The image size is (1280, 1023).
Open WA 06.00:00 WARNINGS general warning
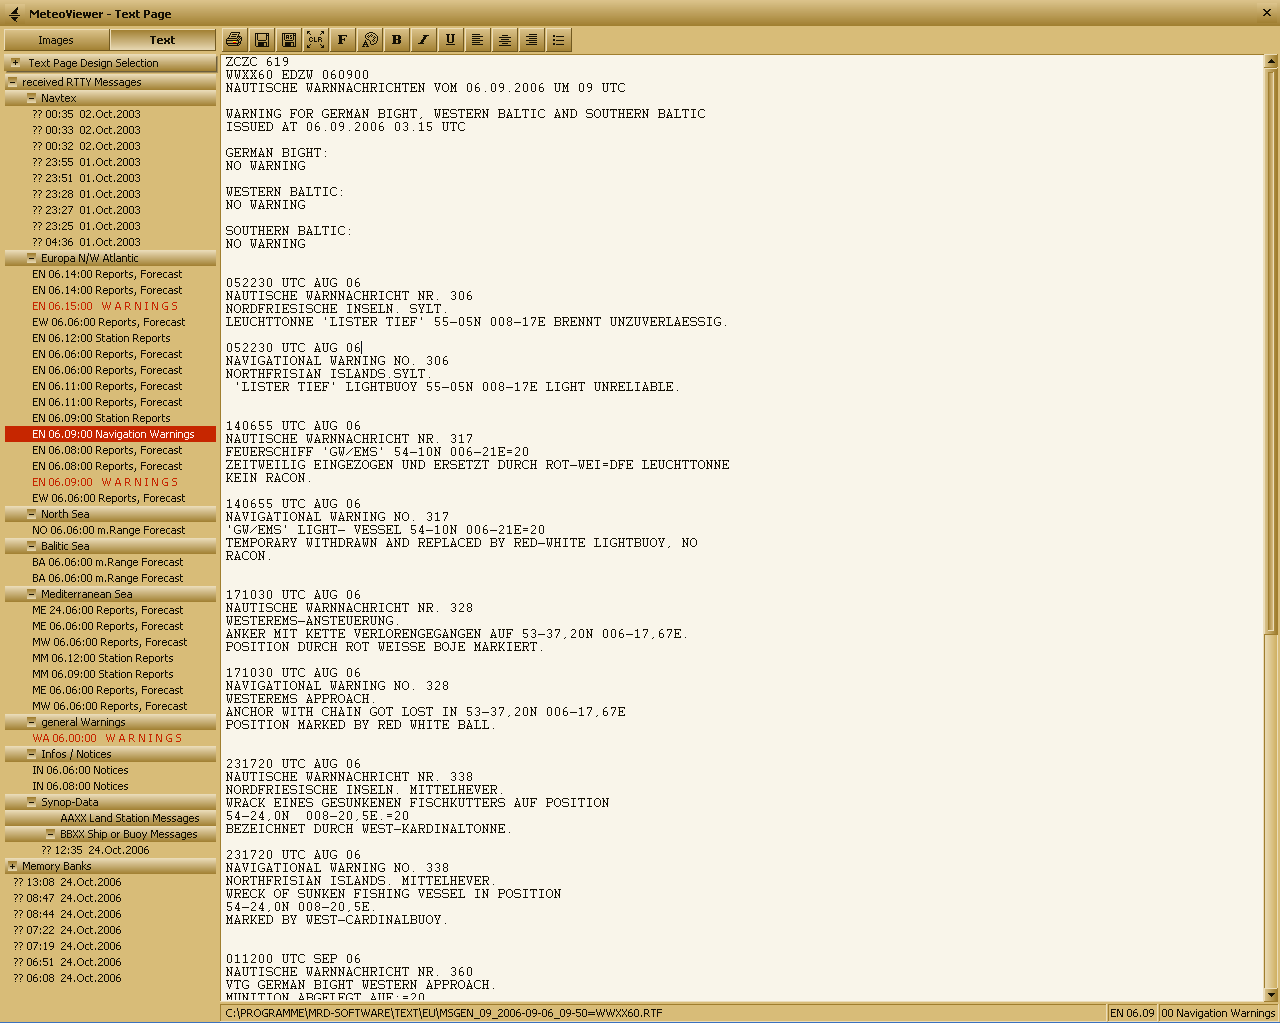(107, 738)
